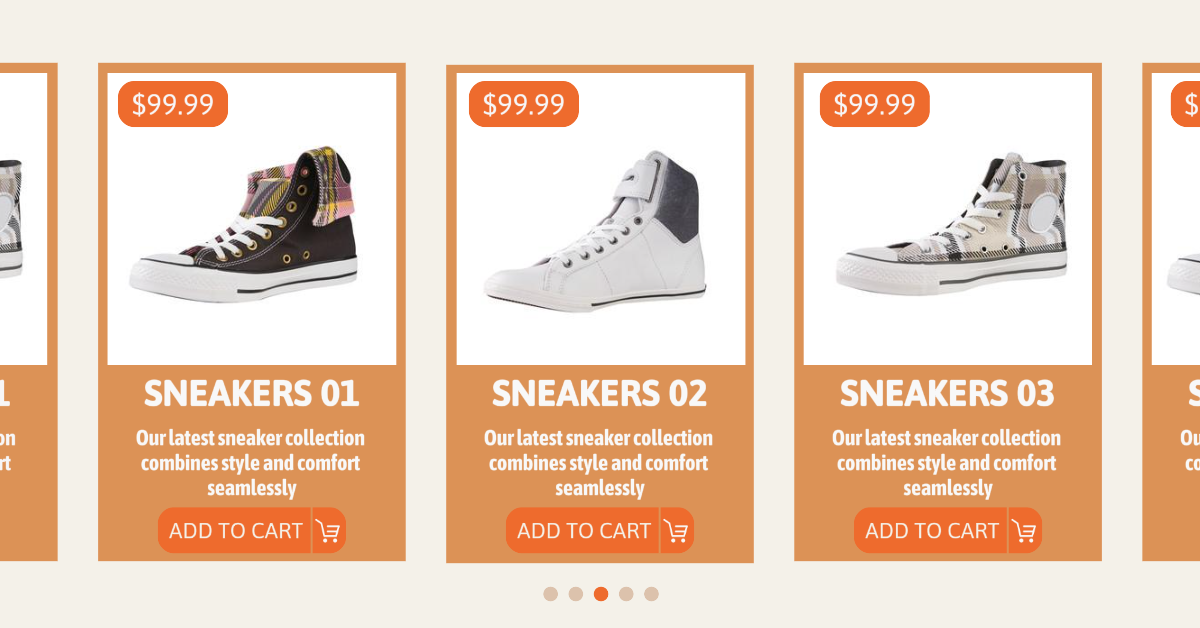Open the beige plaid sneaker image
This screenshot has height=628, width=1200.
948,225
